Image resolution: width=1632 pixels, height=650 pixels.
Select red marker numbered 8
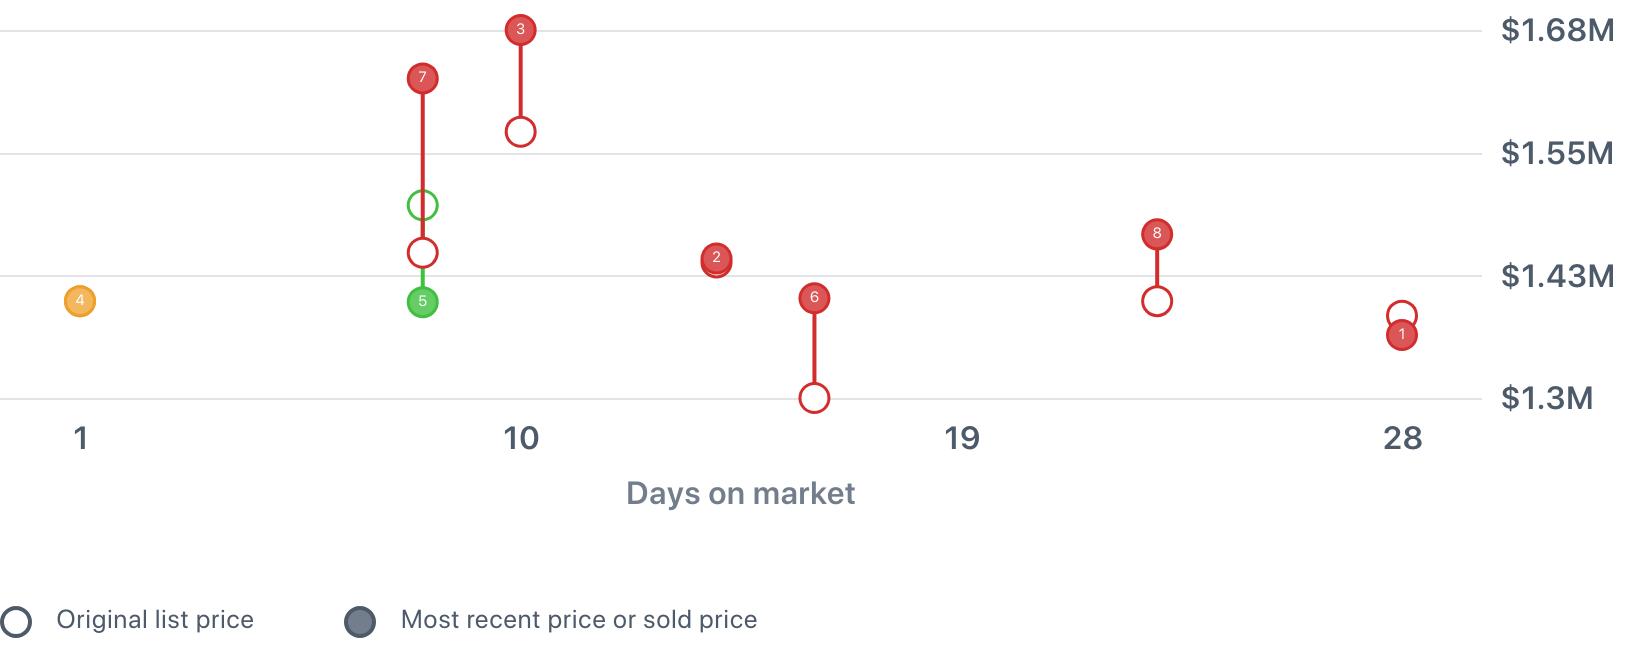[1157, 234]
